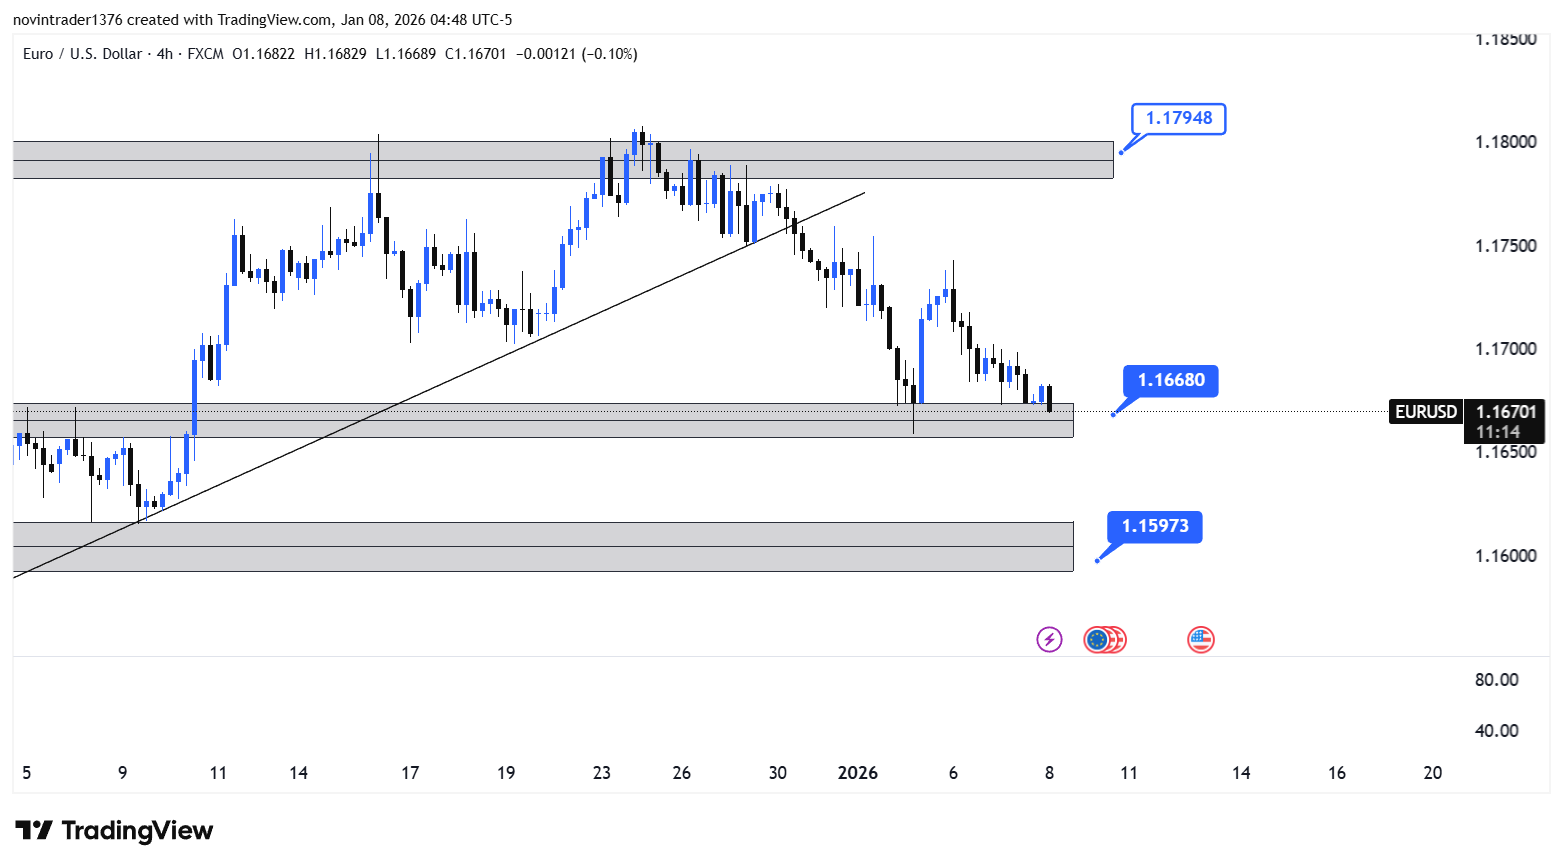This screenshot has width=1563, height=868.
Task: Click the EURUSD symbol tag on price axis
Action: click(1425, 412)
